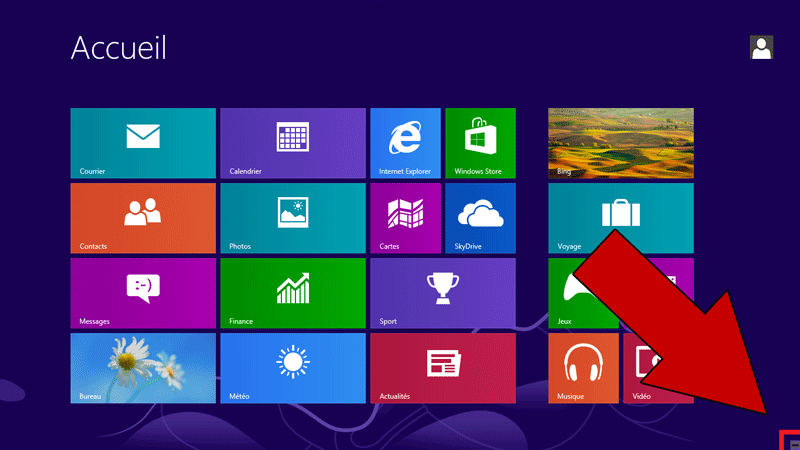Open the SkyDrive cloud tile
The image size is (800, 450).
(x=479, y=218)
